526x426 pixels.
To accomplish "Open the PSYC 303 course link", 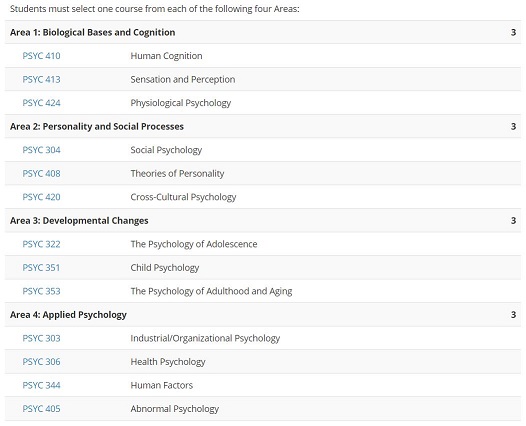I will [41, 338].
